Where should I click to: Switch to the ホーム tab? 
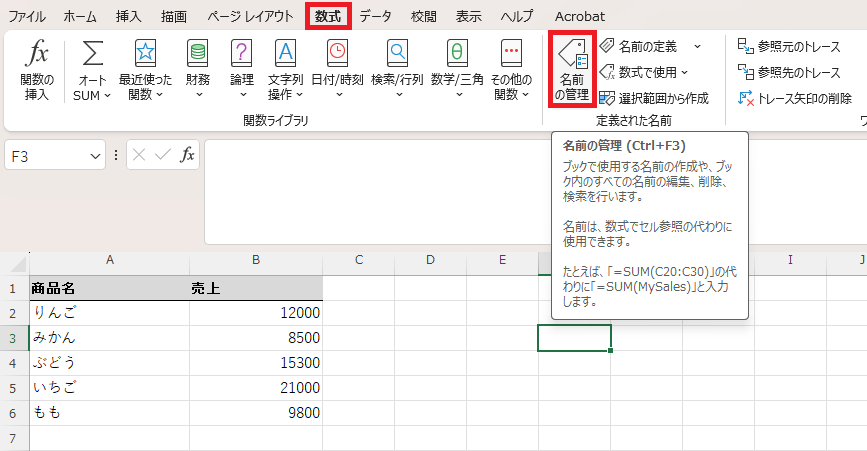pos(80,17)
